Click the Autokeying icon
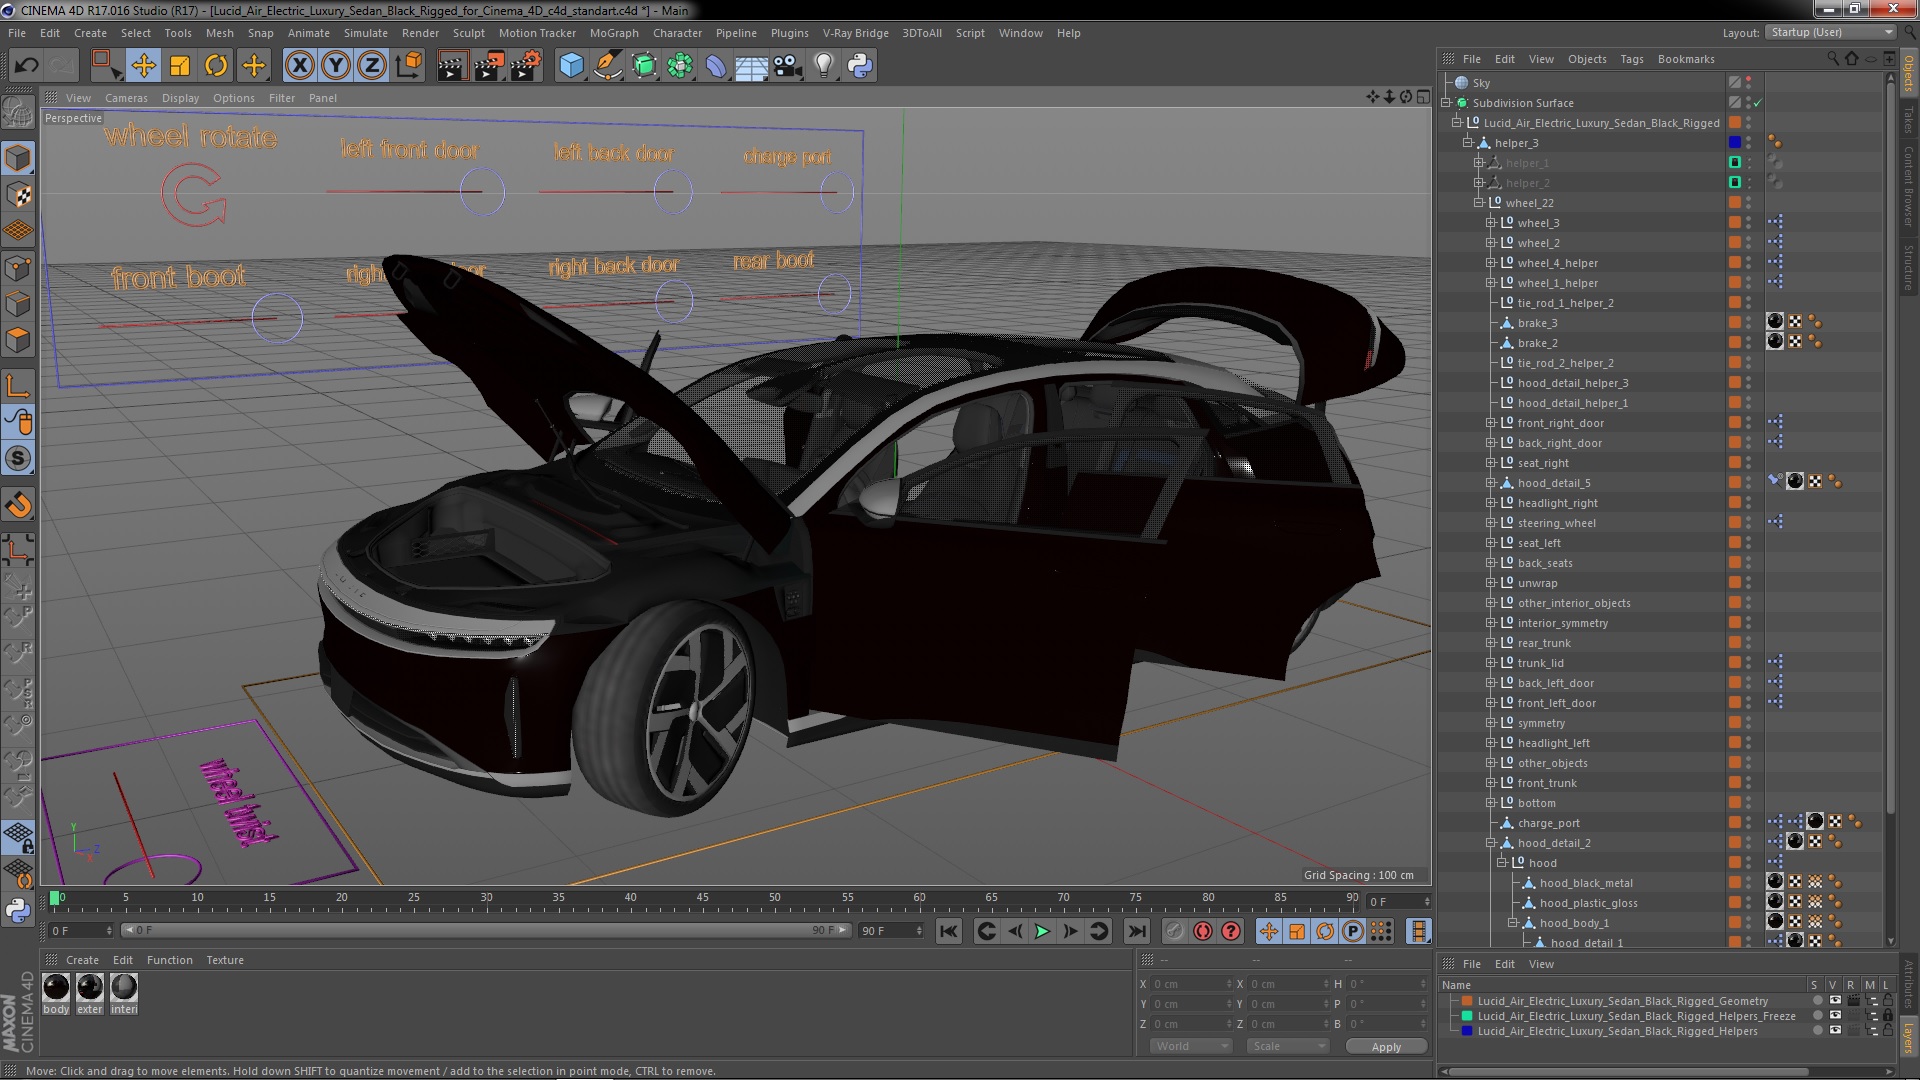 (x=1203, y=931)
